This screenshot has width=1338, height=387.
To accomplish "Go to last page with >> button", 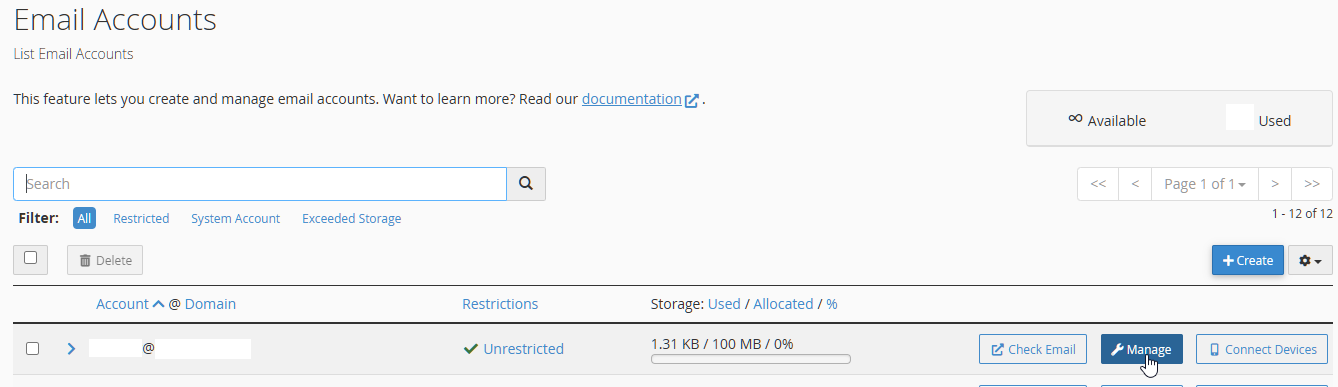I will [1312, 184].
